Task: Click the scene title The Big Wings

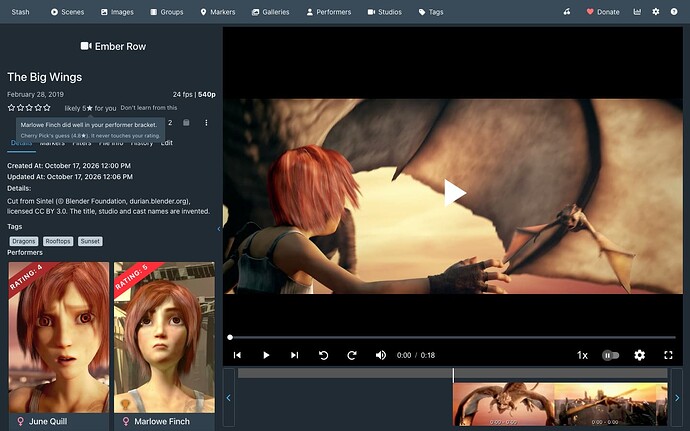Action: 44,77
